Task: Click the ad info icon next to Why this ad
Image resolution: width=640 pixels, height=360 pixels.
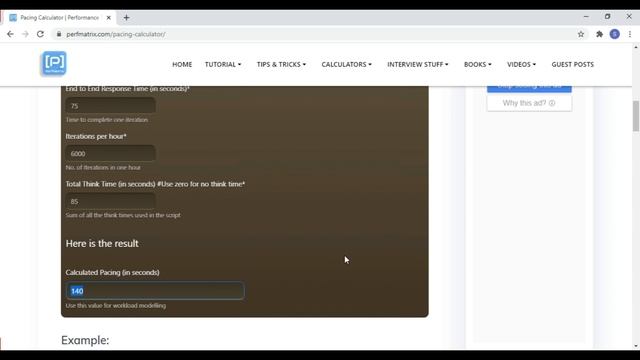Action: pyautogui.click(x=552, y=103)
